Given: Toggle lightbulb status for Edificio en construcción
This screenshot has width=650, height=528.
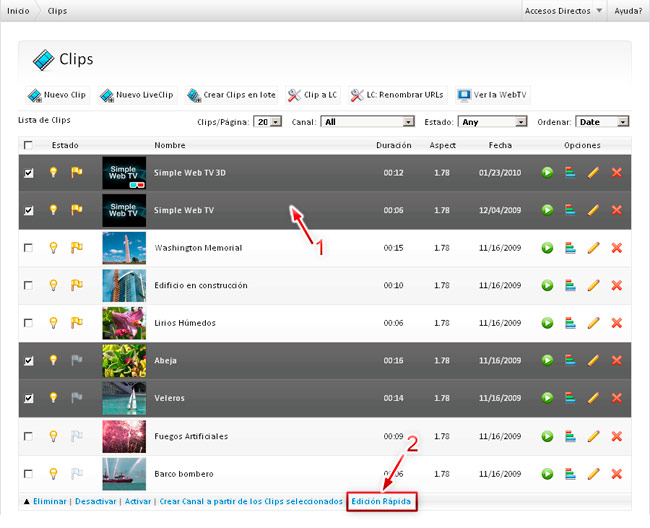Looking at the screenshot, I should click(53, 285).
